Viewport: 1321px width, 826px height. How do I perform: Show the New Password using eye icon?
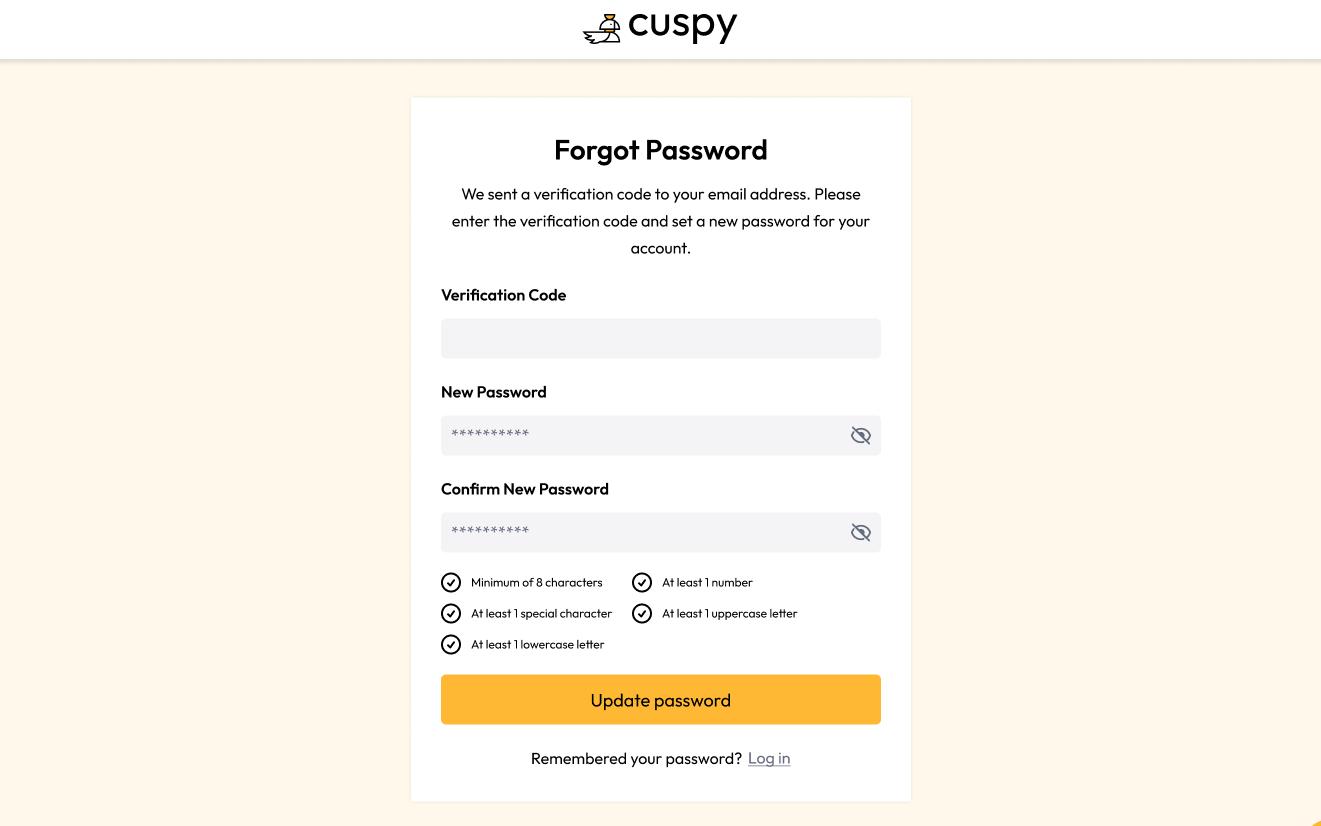coord(861,435)
